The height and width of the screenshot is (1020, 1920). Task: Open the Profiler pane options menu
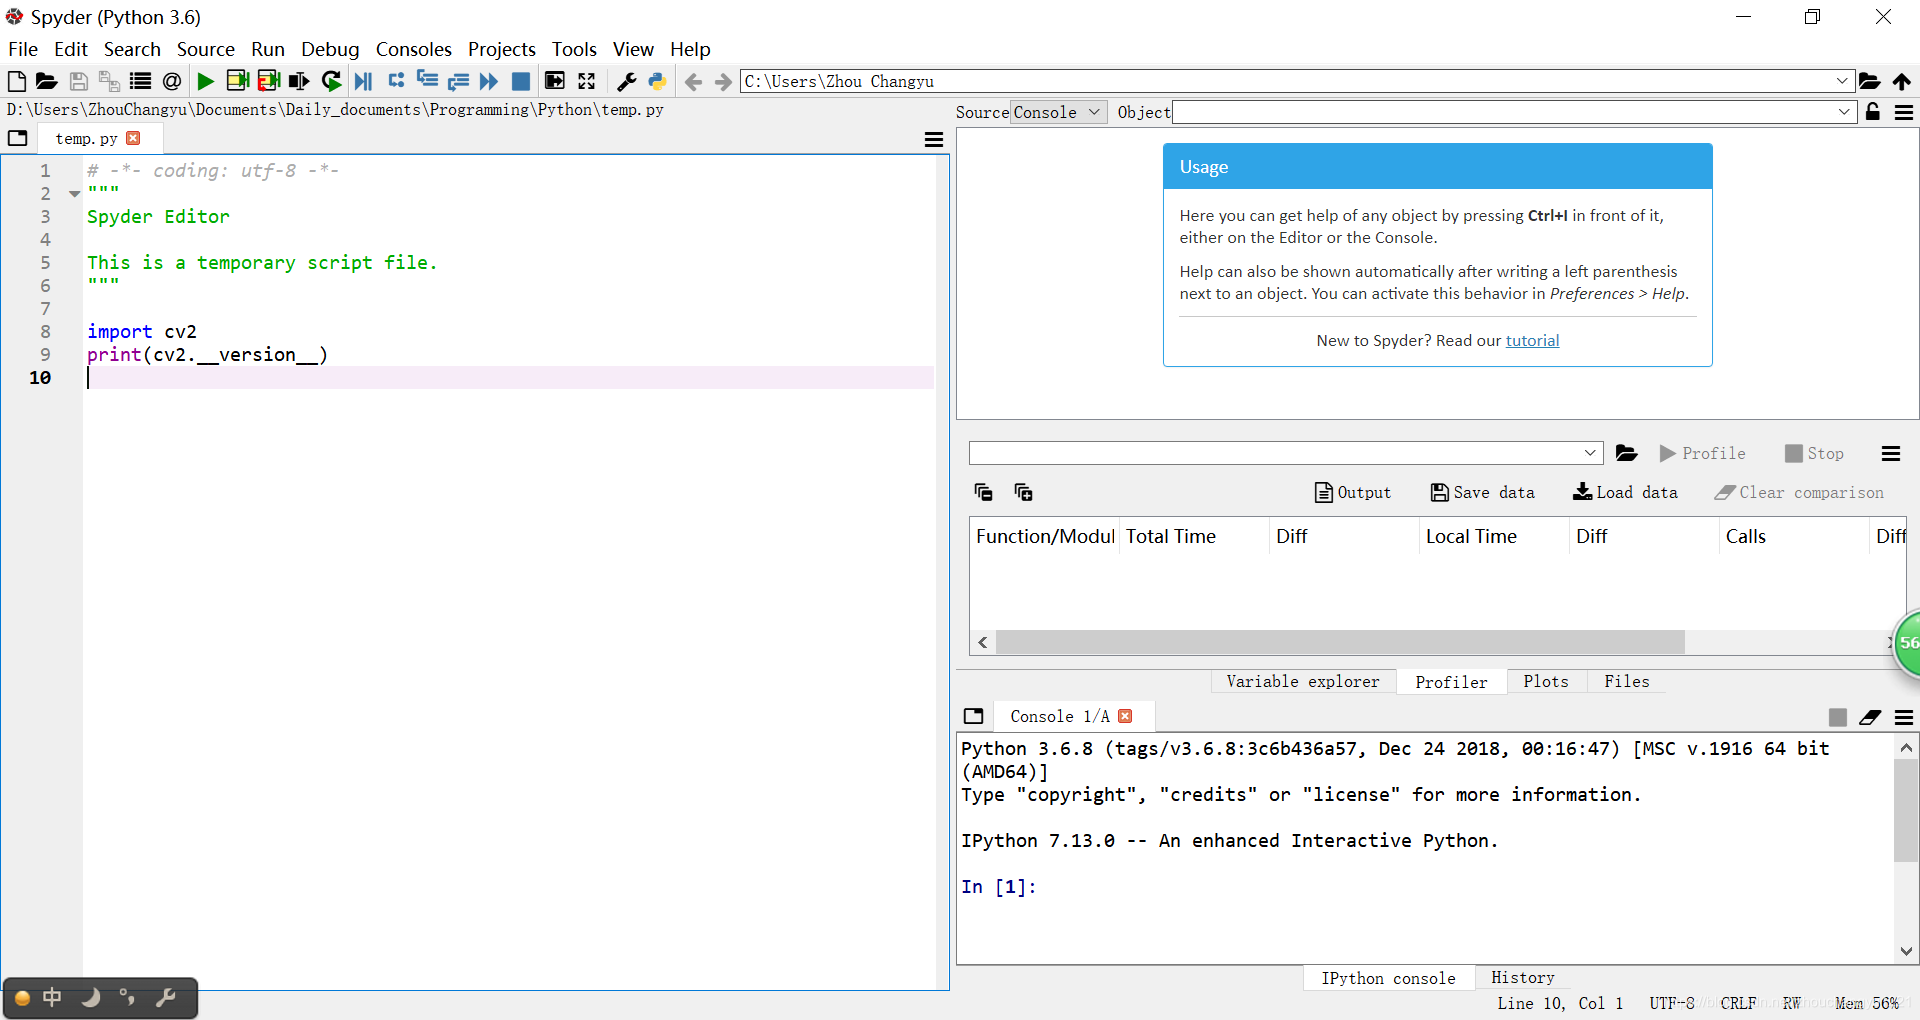click(x=1891, y=454)
